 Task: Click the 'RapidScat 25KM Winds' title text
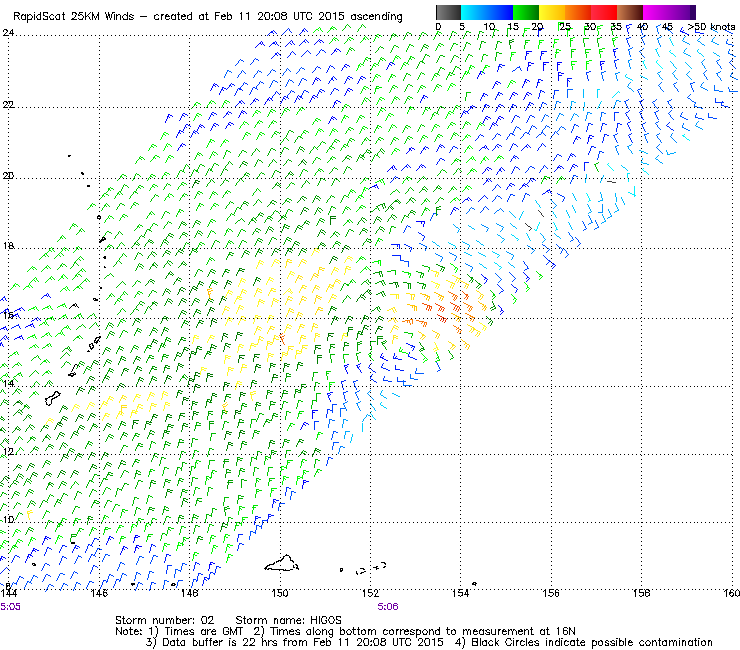(x=74, y=17)
